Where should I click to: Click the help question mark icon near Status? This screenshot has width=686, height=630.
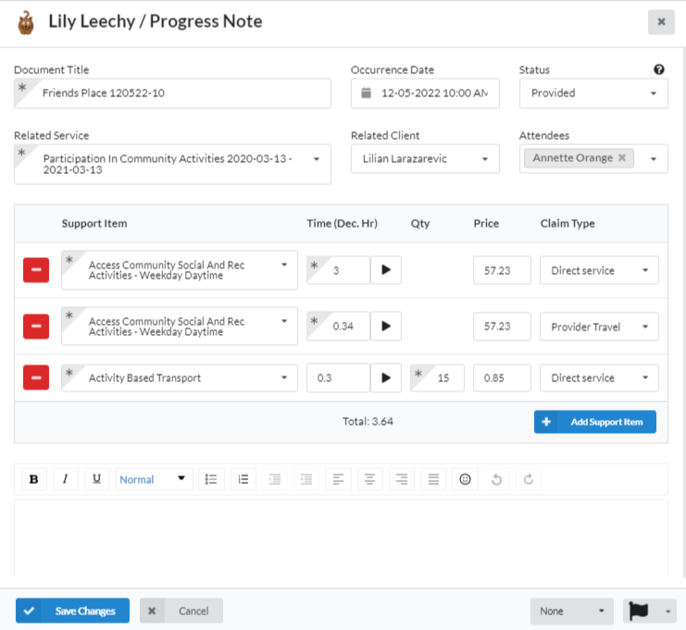[x=659, y=70]
